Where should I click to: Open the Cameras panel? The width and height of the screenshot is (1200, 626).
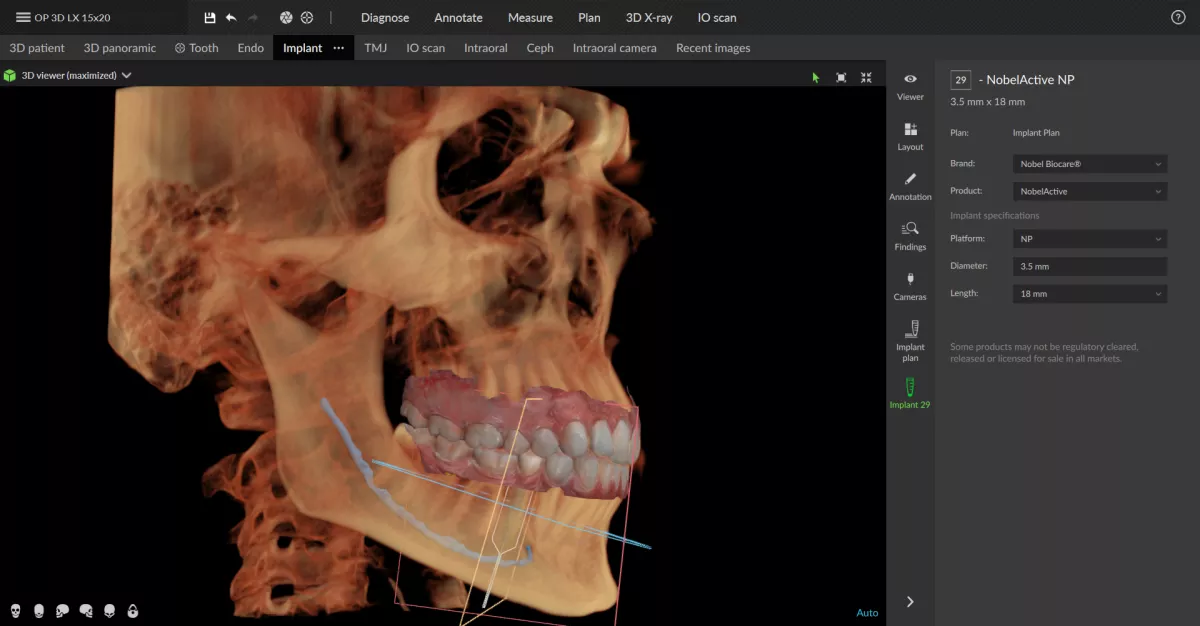910,286
